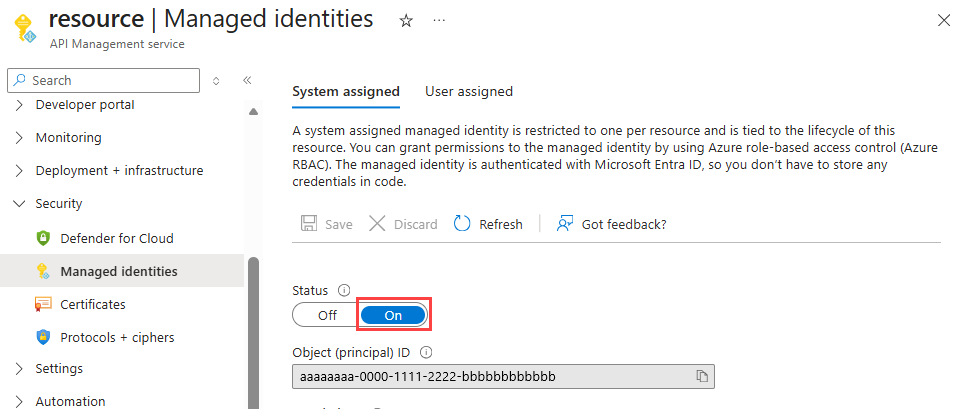Copy the Object ID to clipboard
Viewport: 956px width, 409px height.
pyautogui.click(x=702, y=376)
